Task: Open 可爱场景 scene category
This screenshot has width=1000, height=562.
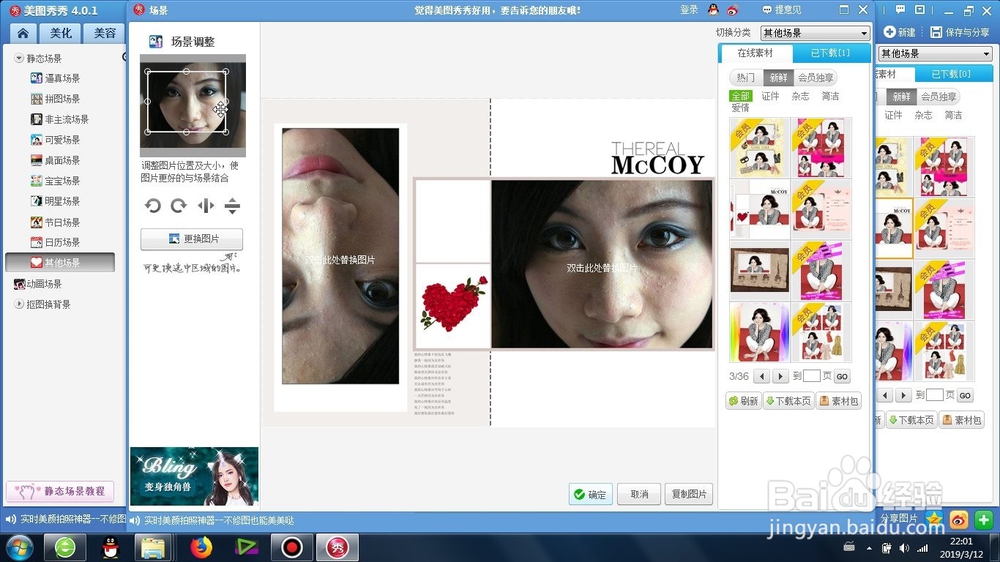Action: click(55, 140)
